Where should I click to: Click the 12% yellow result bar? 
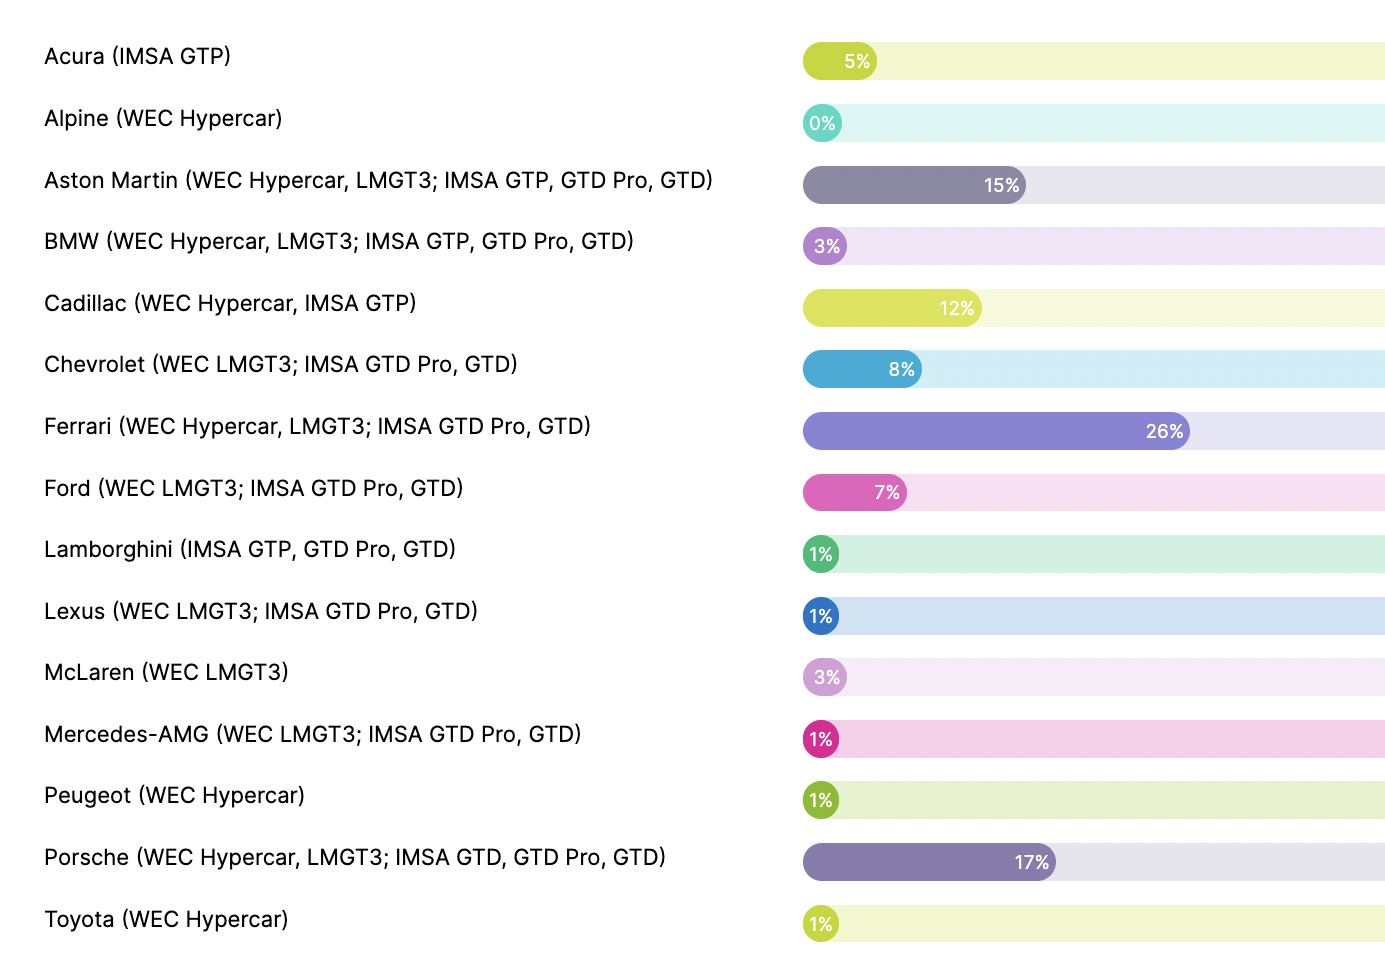(x=891, y=309)
